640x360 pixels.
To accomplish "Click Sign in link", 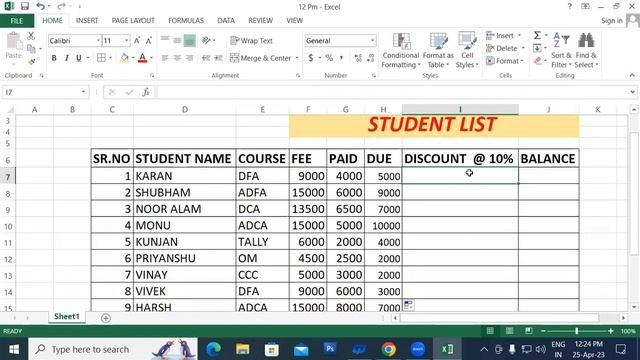I will 611,20.
